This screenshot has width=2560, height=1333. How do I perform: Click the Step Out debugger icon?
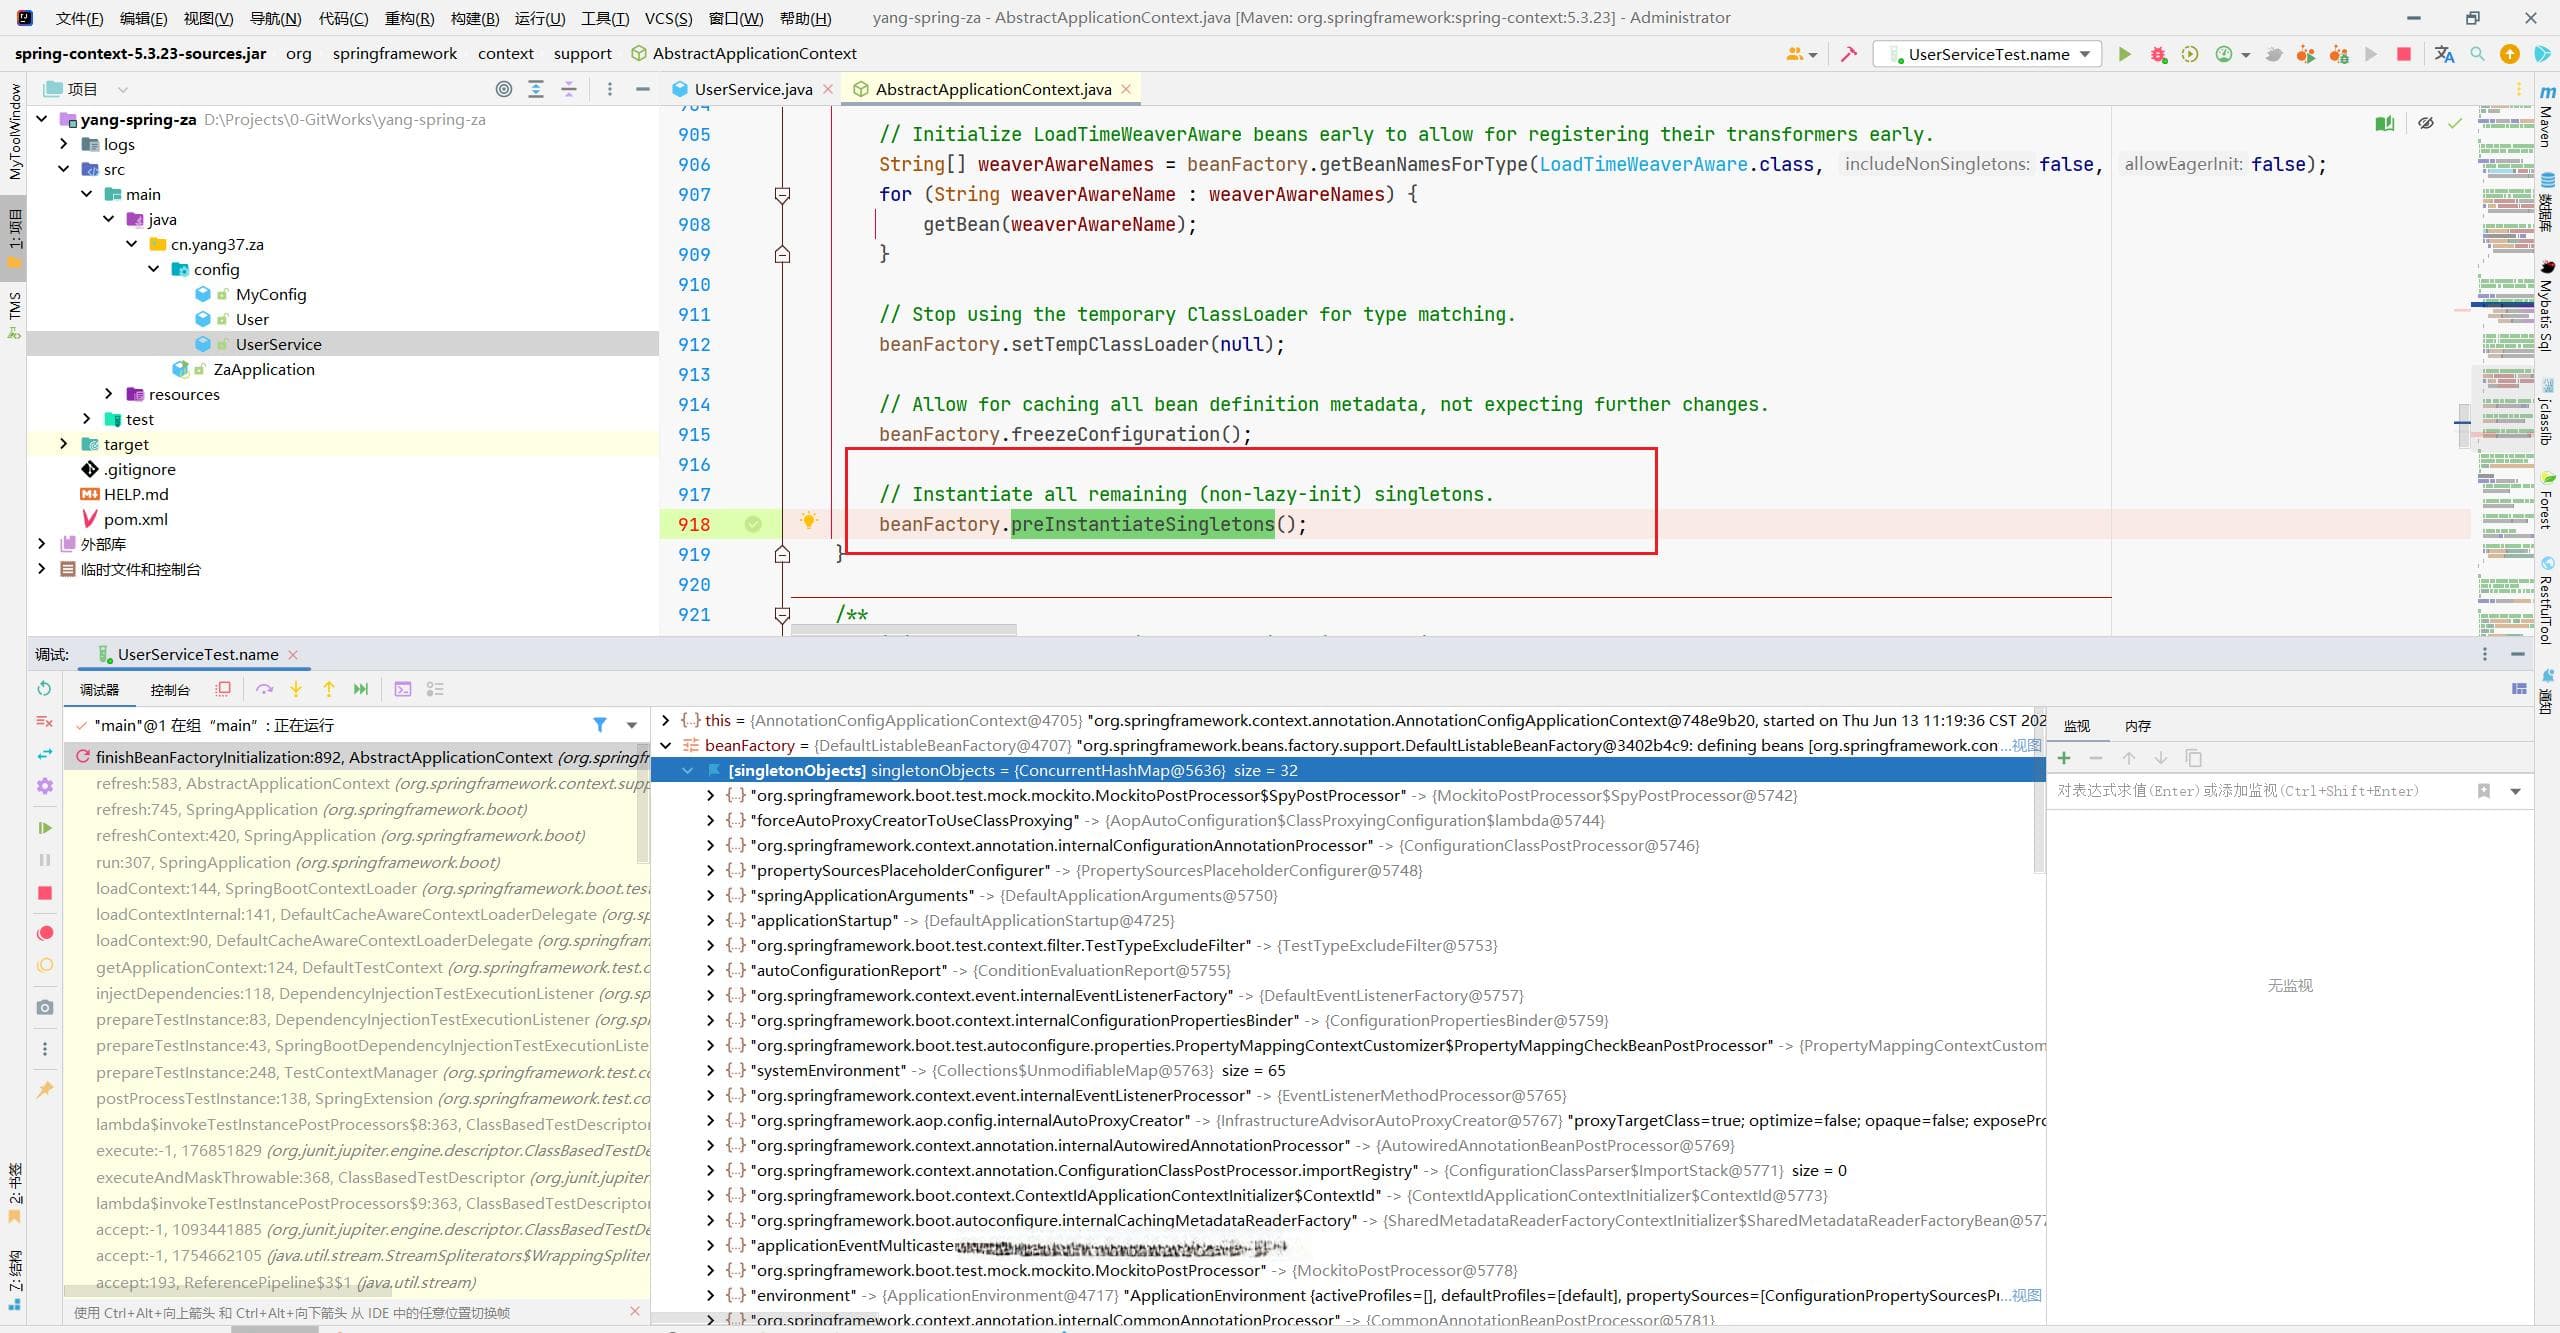(x=328, y=689)
